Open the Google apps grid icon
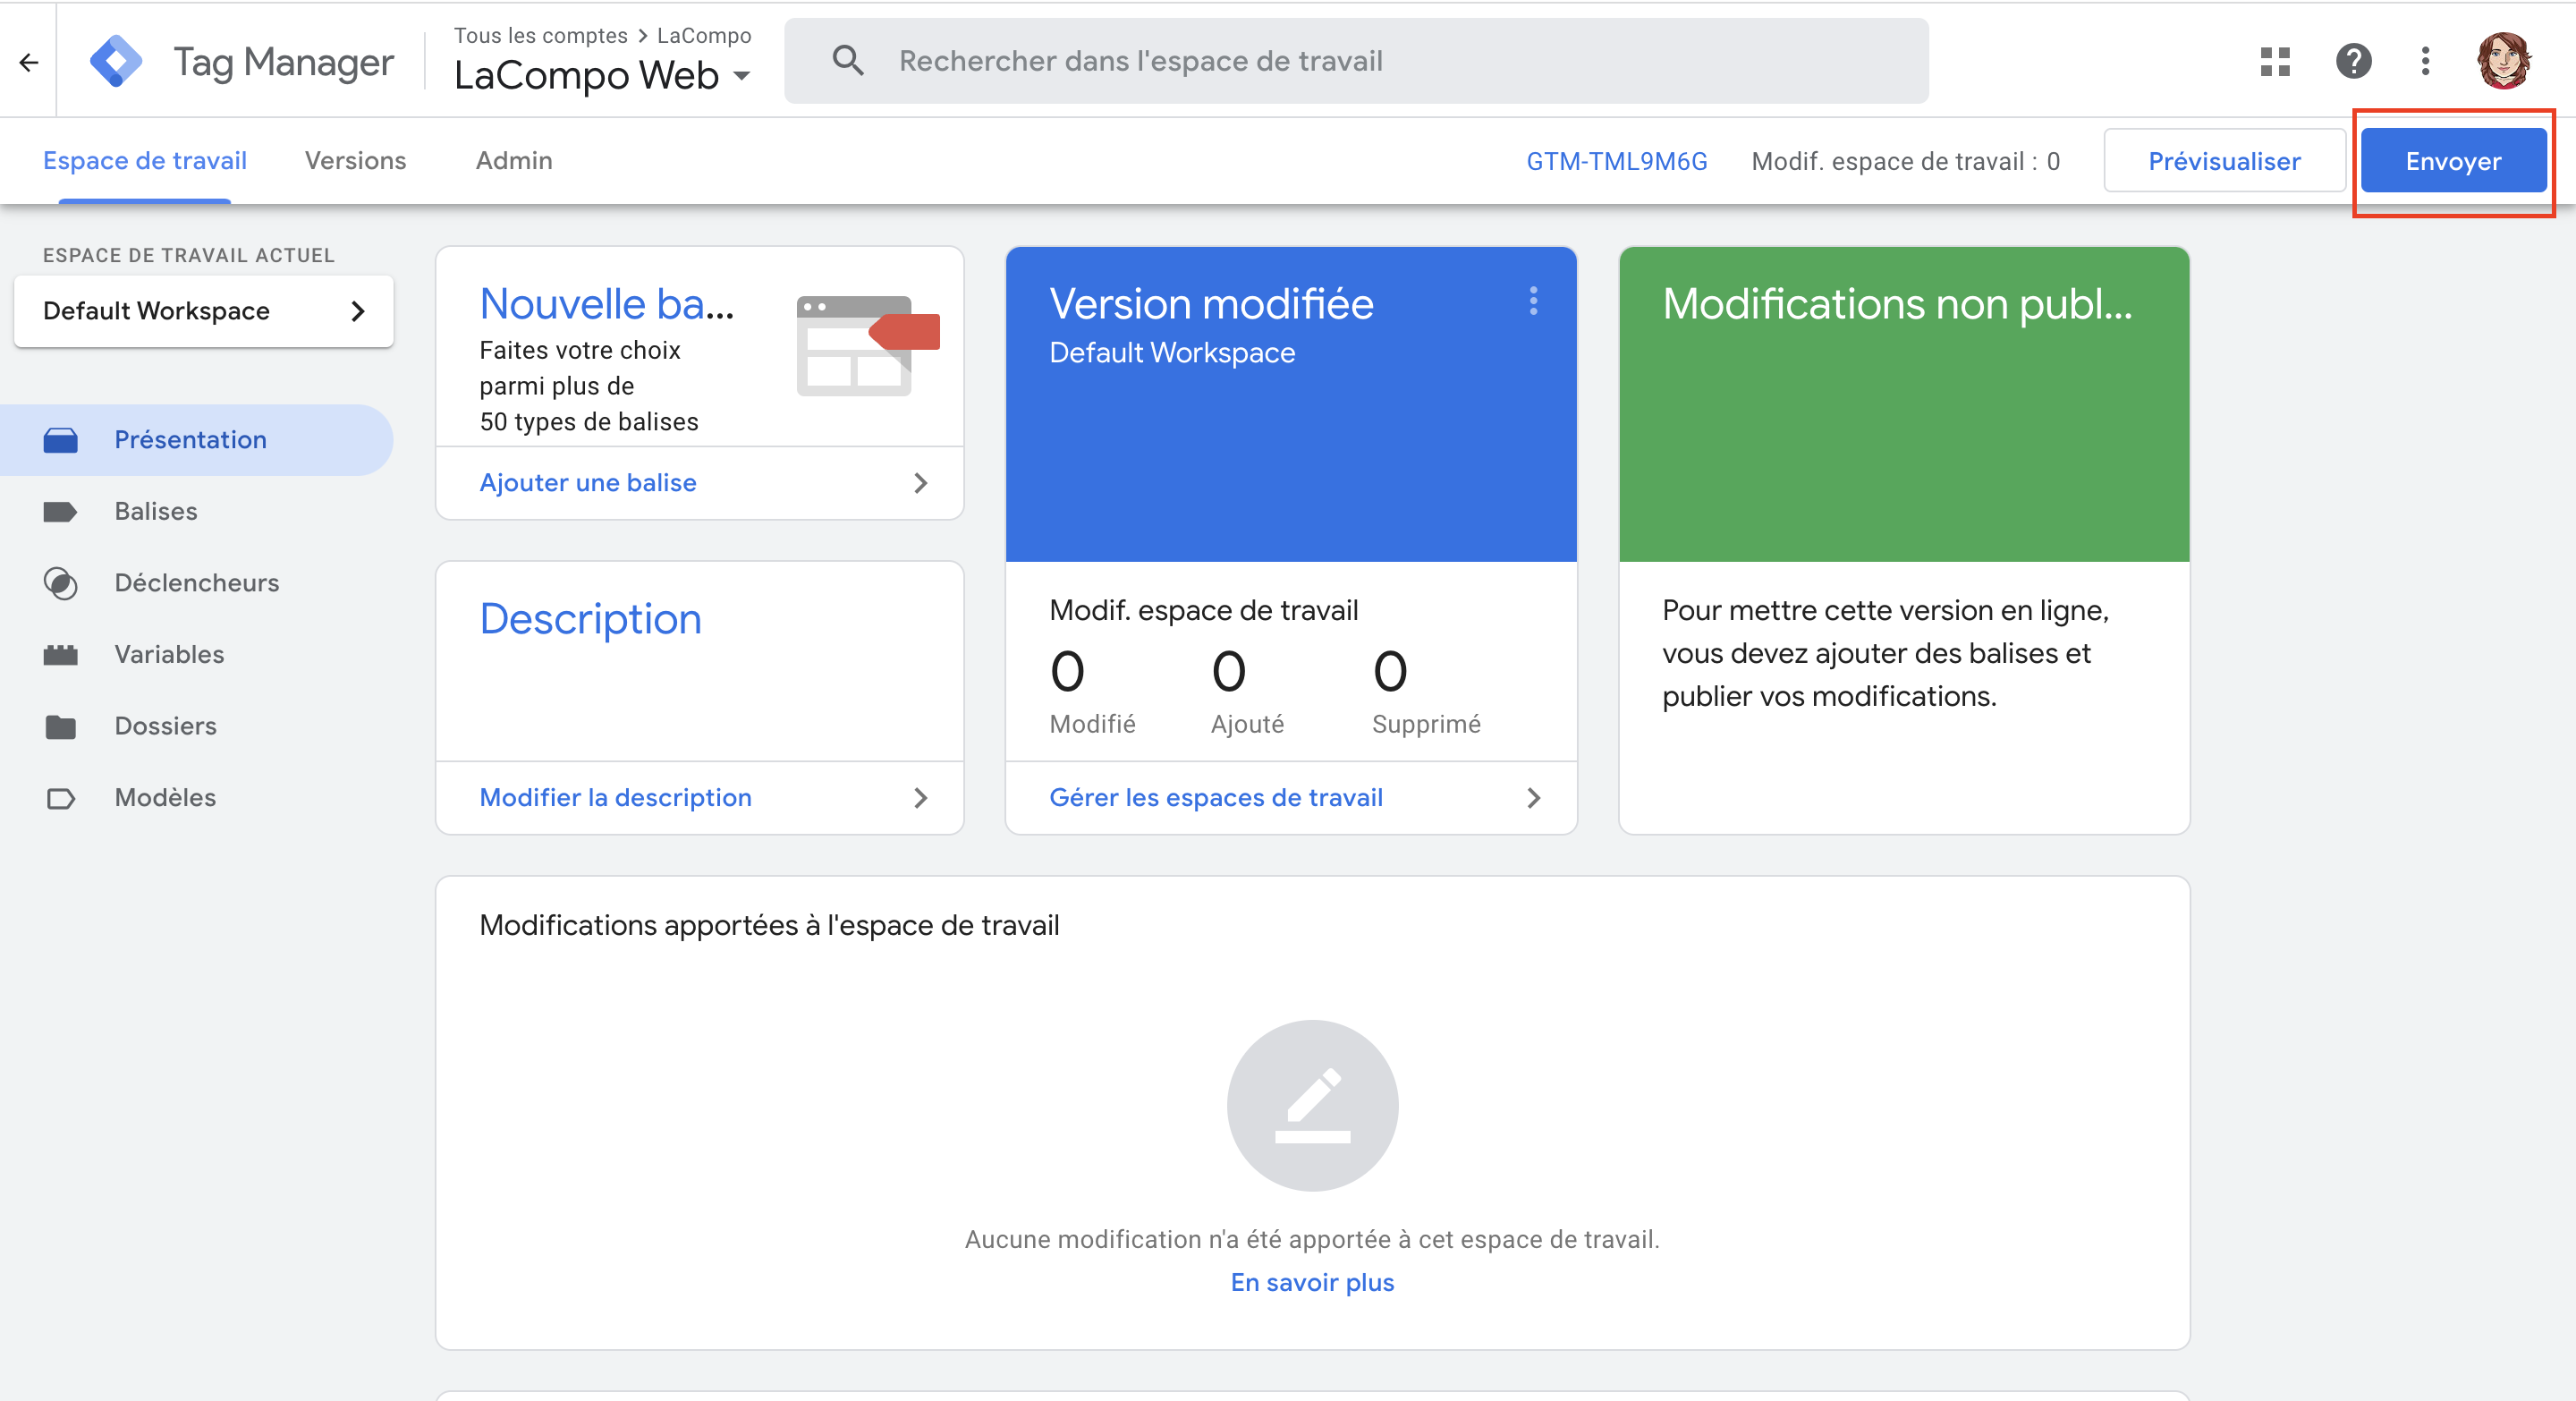This screenshot has height=1401, width=2576. pyautogui.click(x=2275, y=61)
